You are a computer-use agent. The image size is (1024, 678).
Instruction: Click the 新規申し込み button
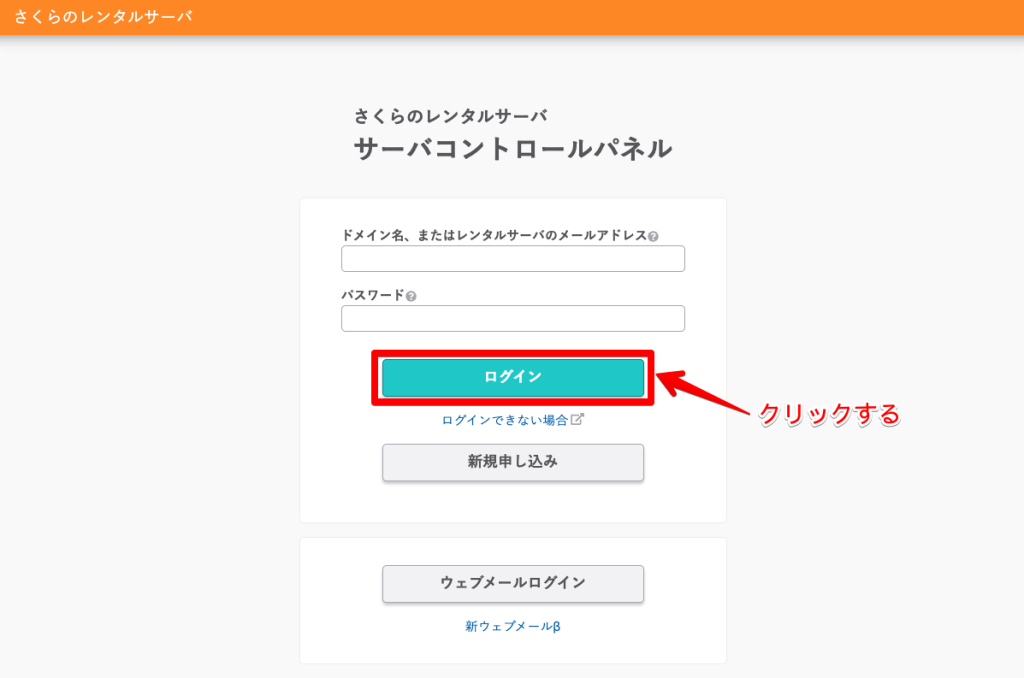(x=513, y=462)
